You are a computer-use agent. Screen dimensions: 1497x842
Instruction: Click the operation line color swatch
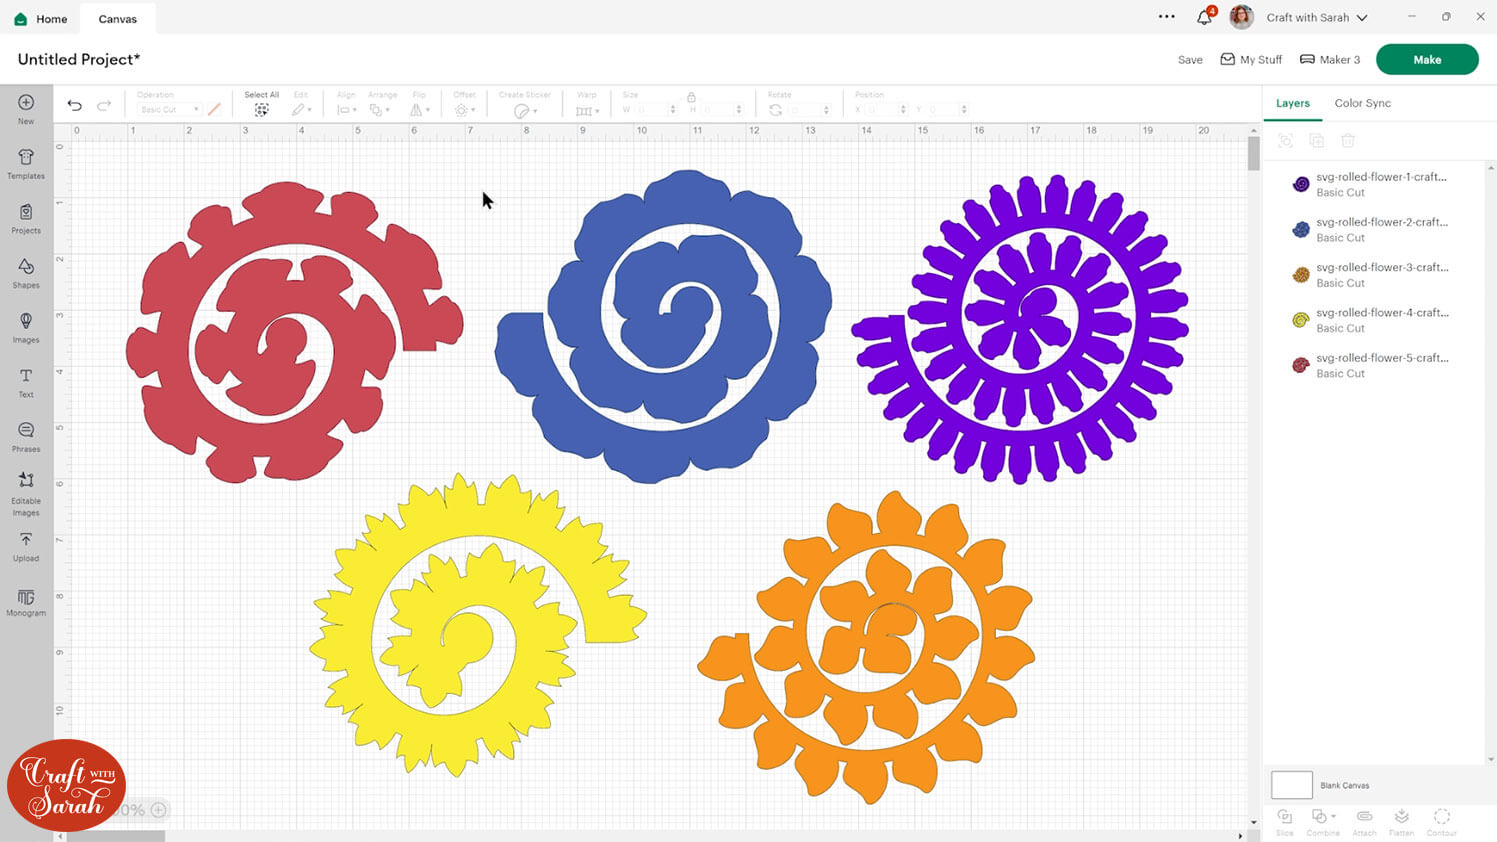point(214,109)
